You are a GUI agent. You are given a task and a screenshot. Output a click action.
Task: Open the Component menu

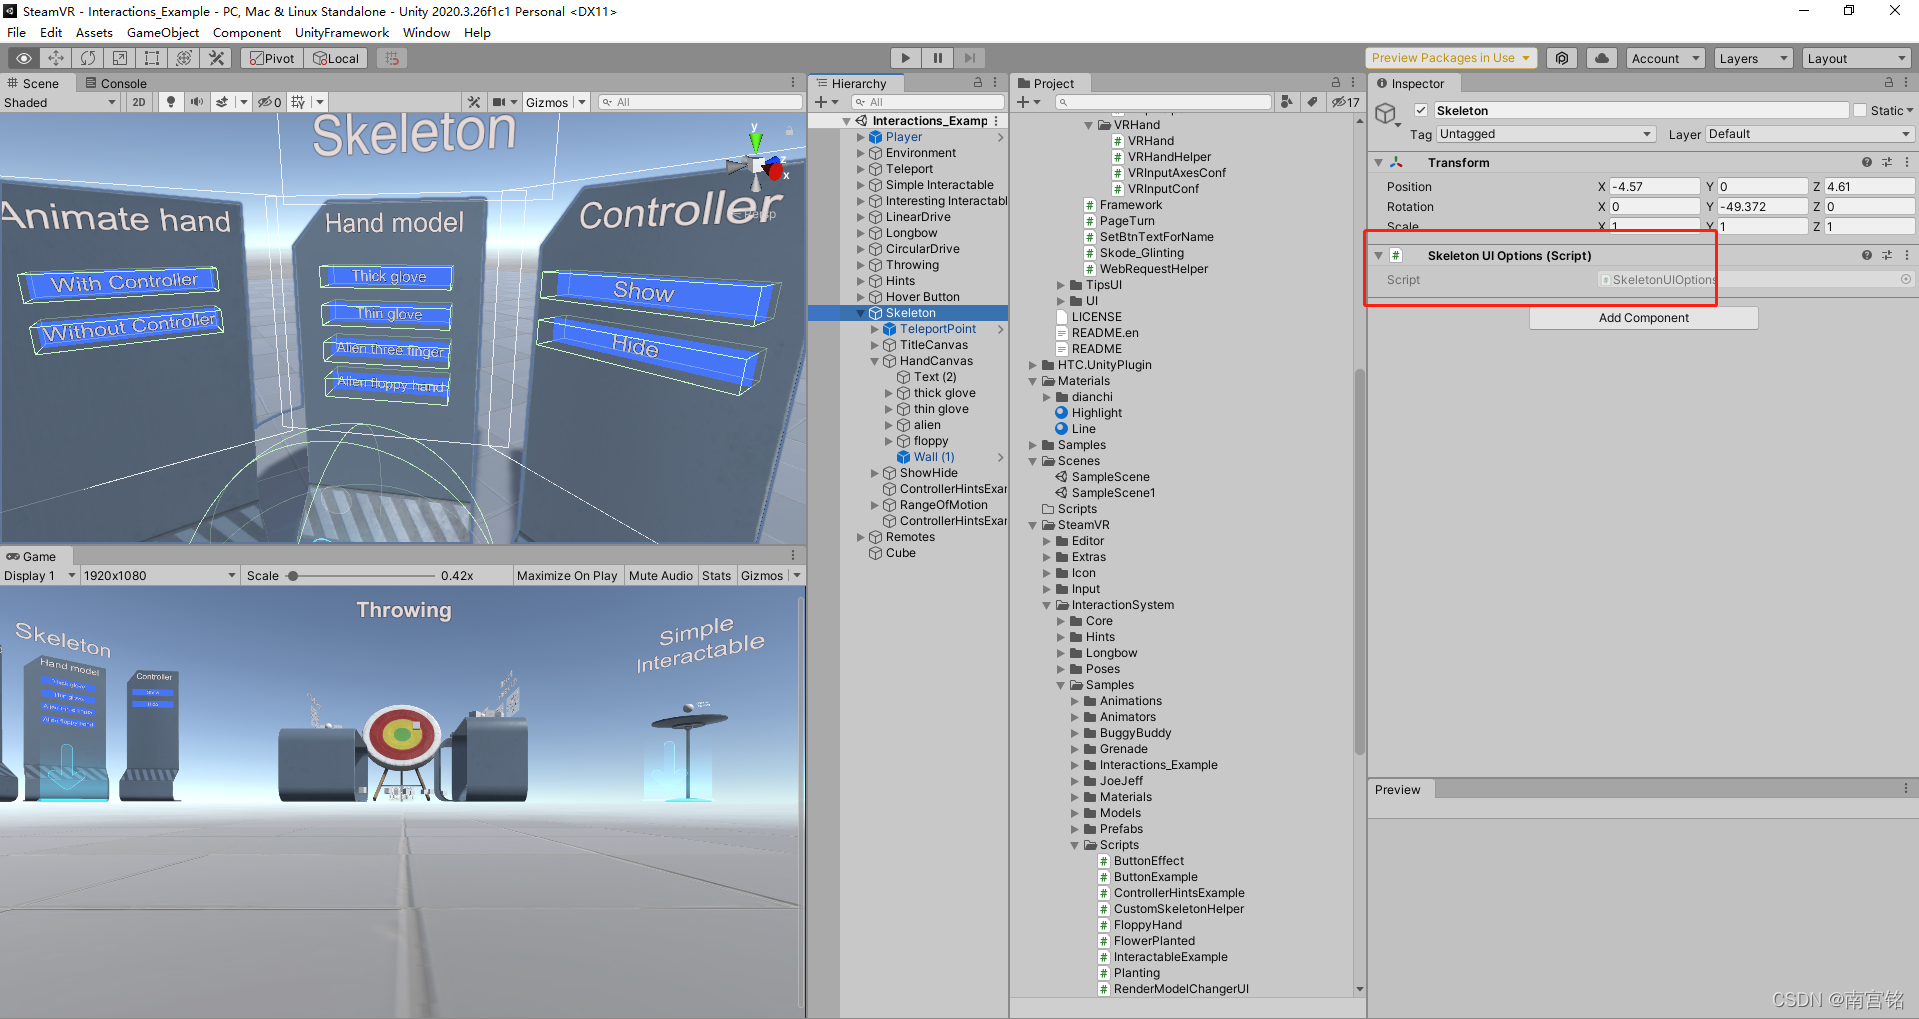247,32
